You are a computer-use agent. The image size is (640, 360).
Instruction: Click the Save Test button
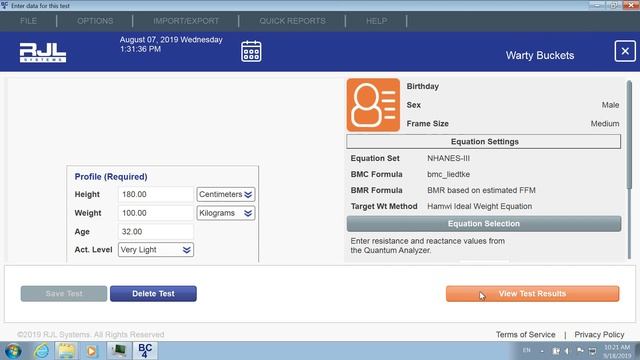(64, 293)
